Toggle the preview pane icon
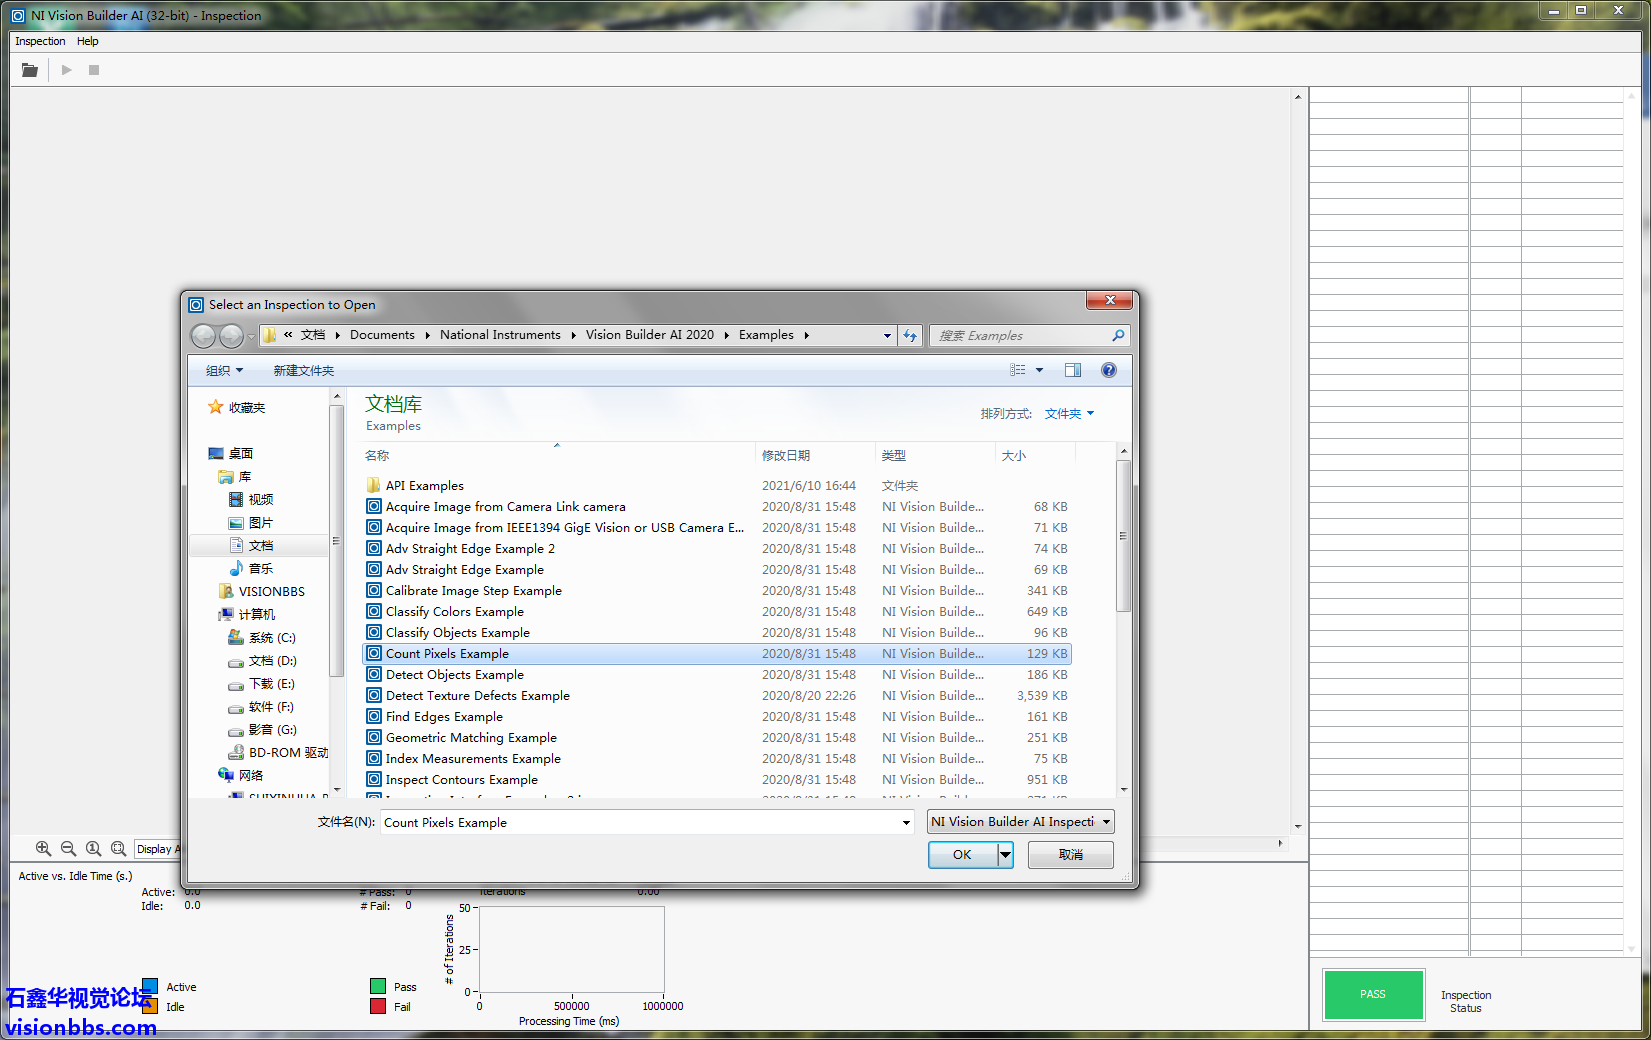Viewport: 1651px width, 1040px height. coord(1072,370)
